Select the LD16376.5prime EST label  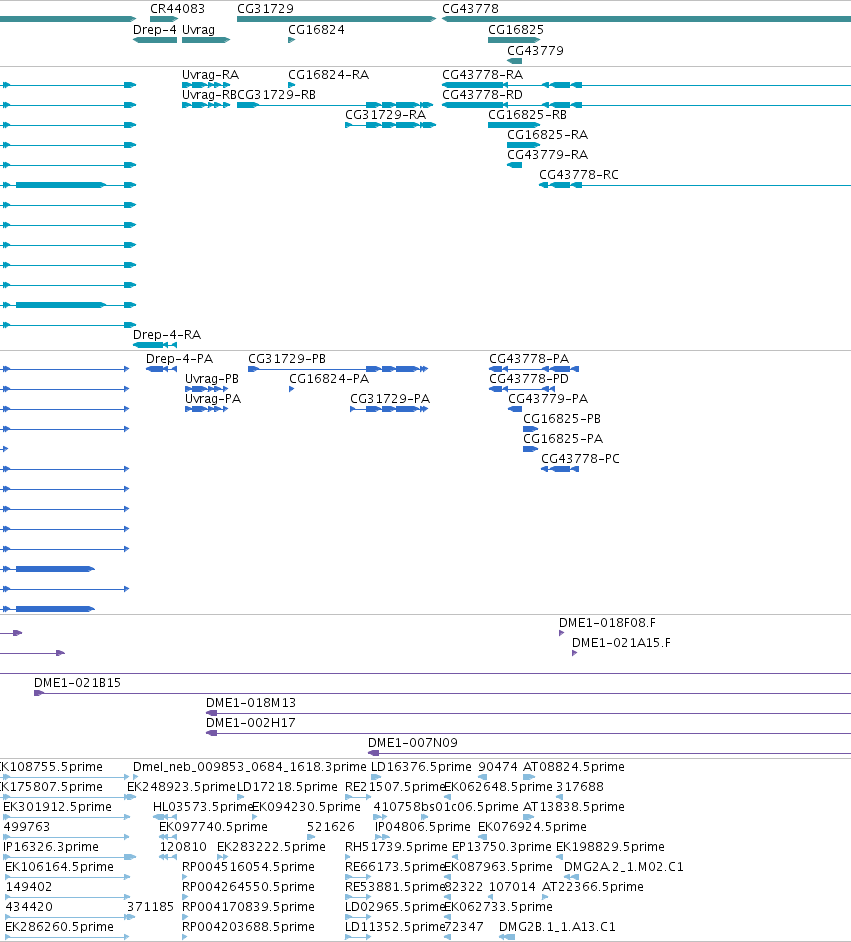[422, 767]
